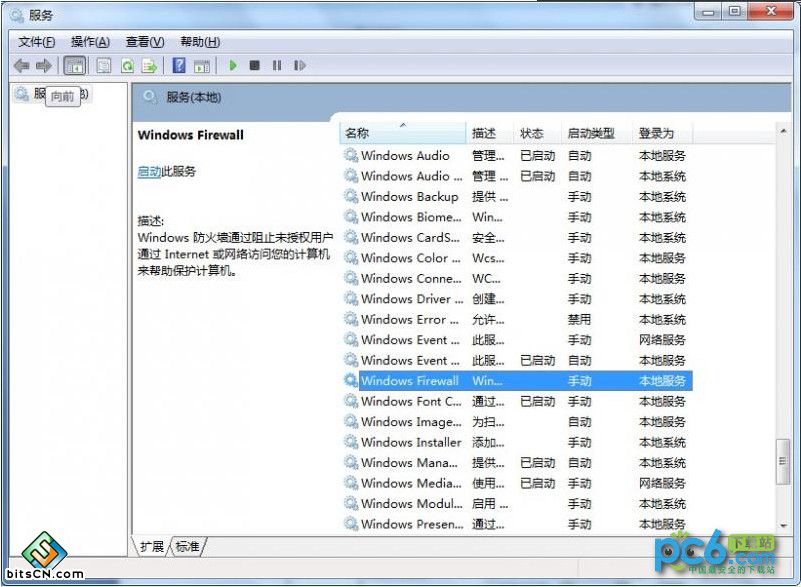Click the Forward arrow toolbar icon
The width and height of the screenshot is (801, 587).
(x=44, y=65)
